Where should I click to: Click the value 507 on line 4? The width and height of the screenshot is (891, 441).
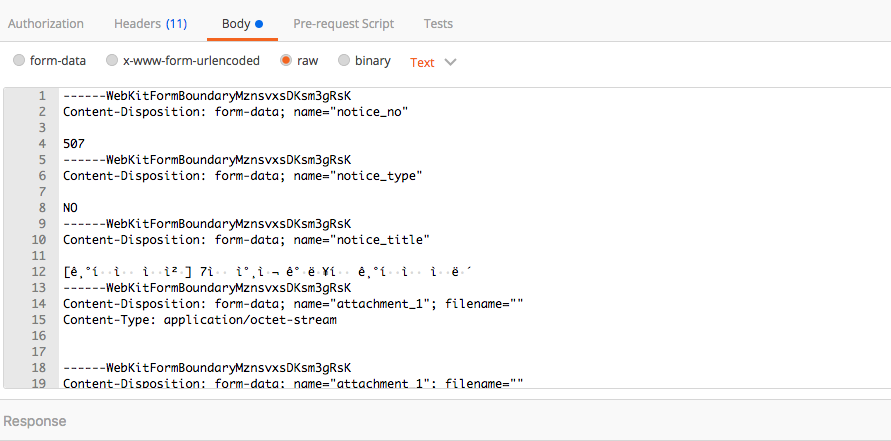pyautogui.click(x=74, y=144)
